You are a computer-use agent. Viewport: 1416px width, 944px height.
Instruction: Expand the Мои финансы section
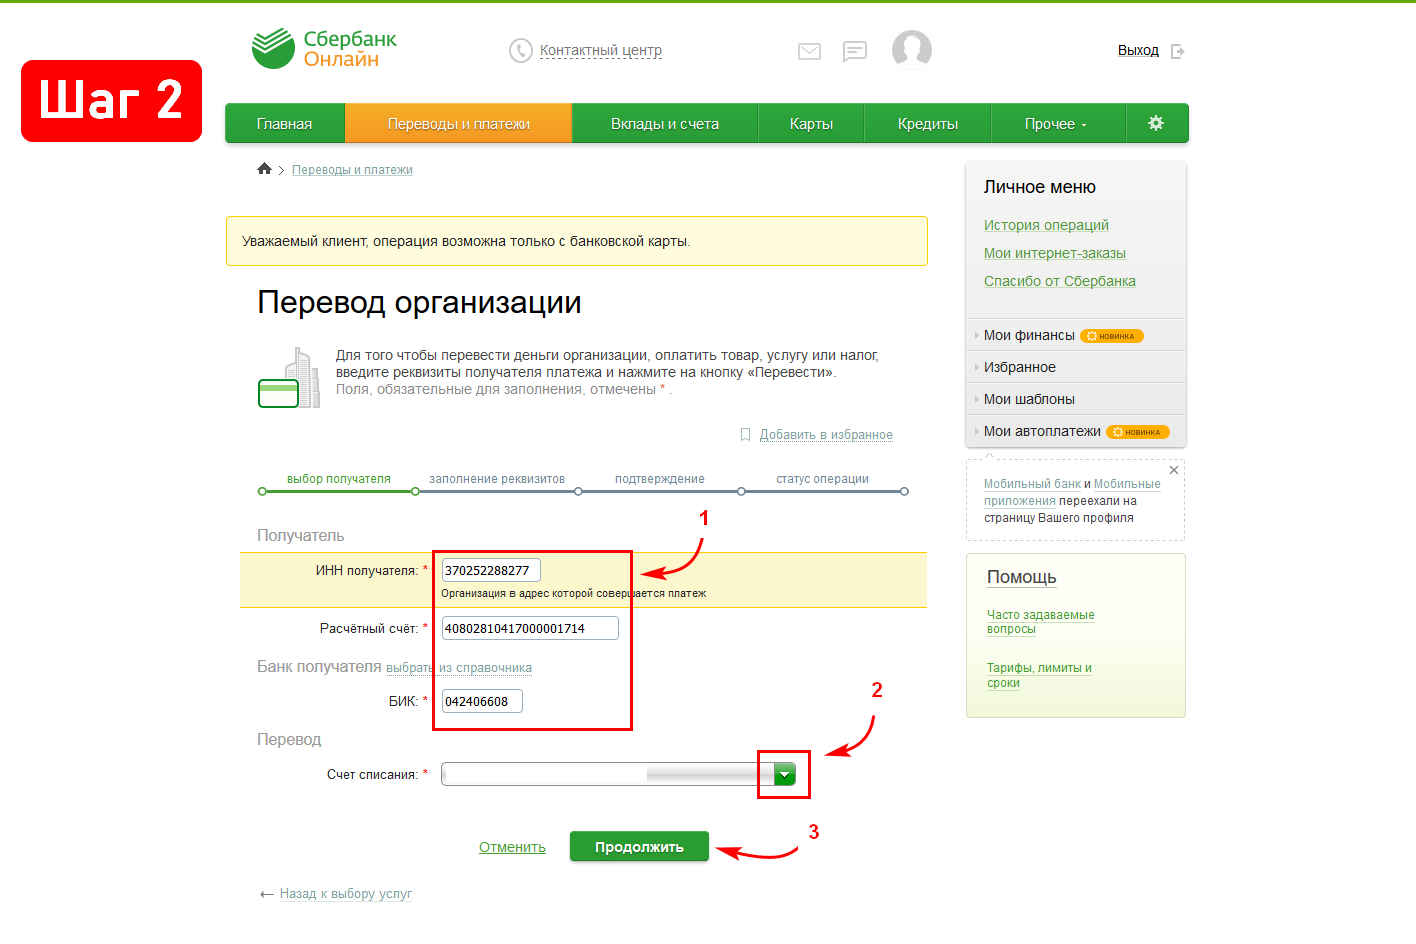click(x=1029, y=335)
